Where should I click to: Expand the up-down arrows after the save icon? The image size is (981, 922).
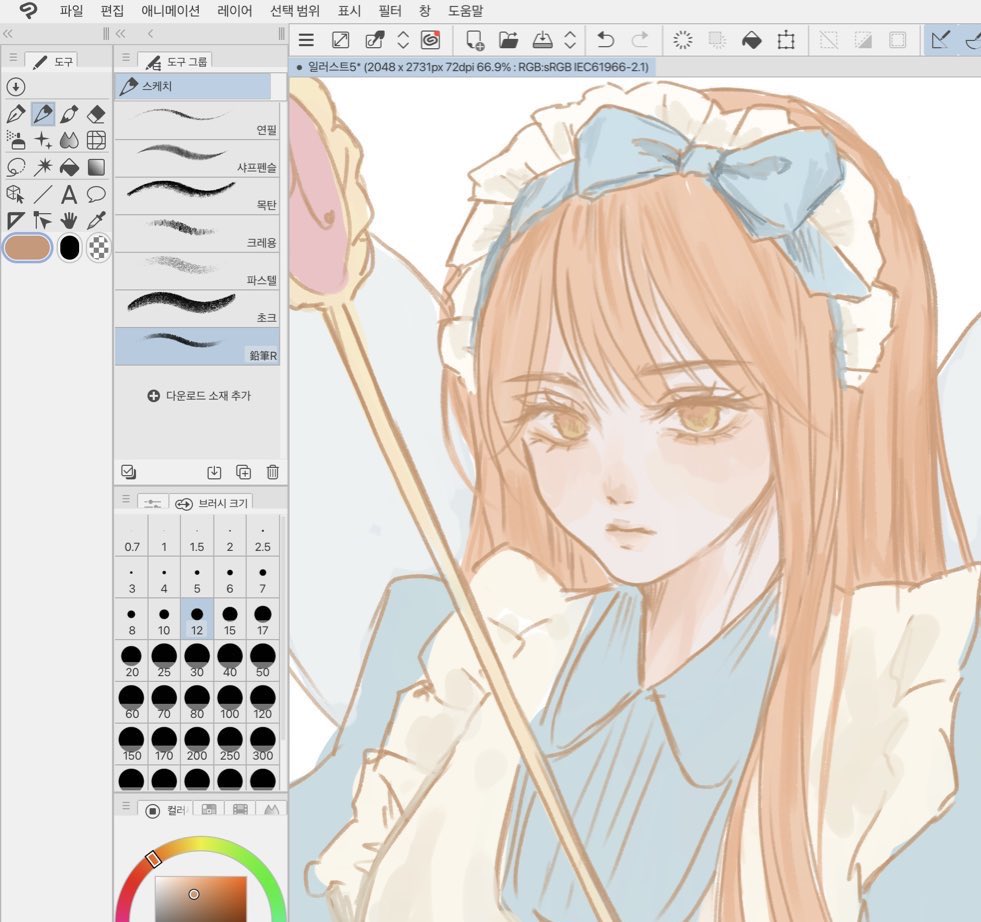[570, 40]
